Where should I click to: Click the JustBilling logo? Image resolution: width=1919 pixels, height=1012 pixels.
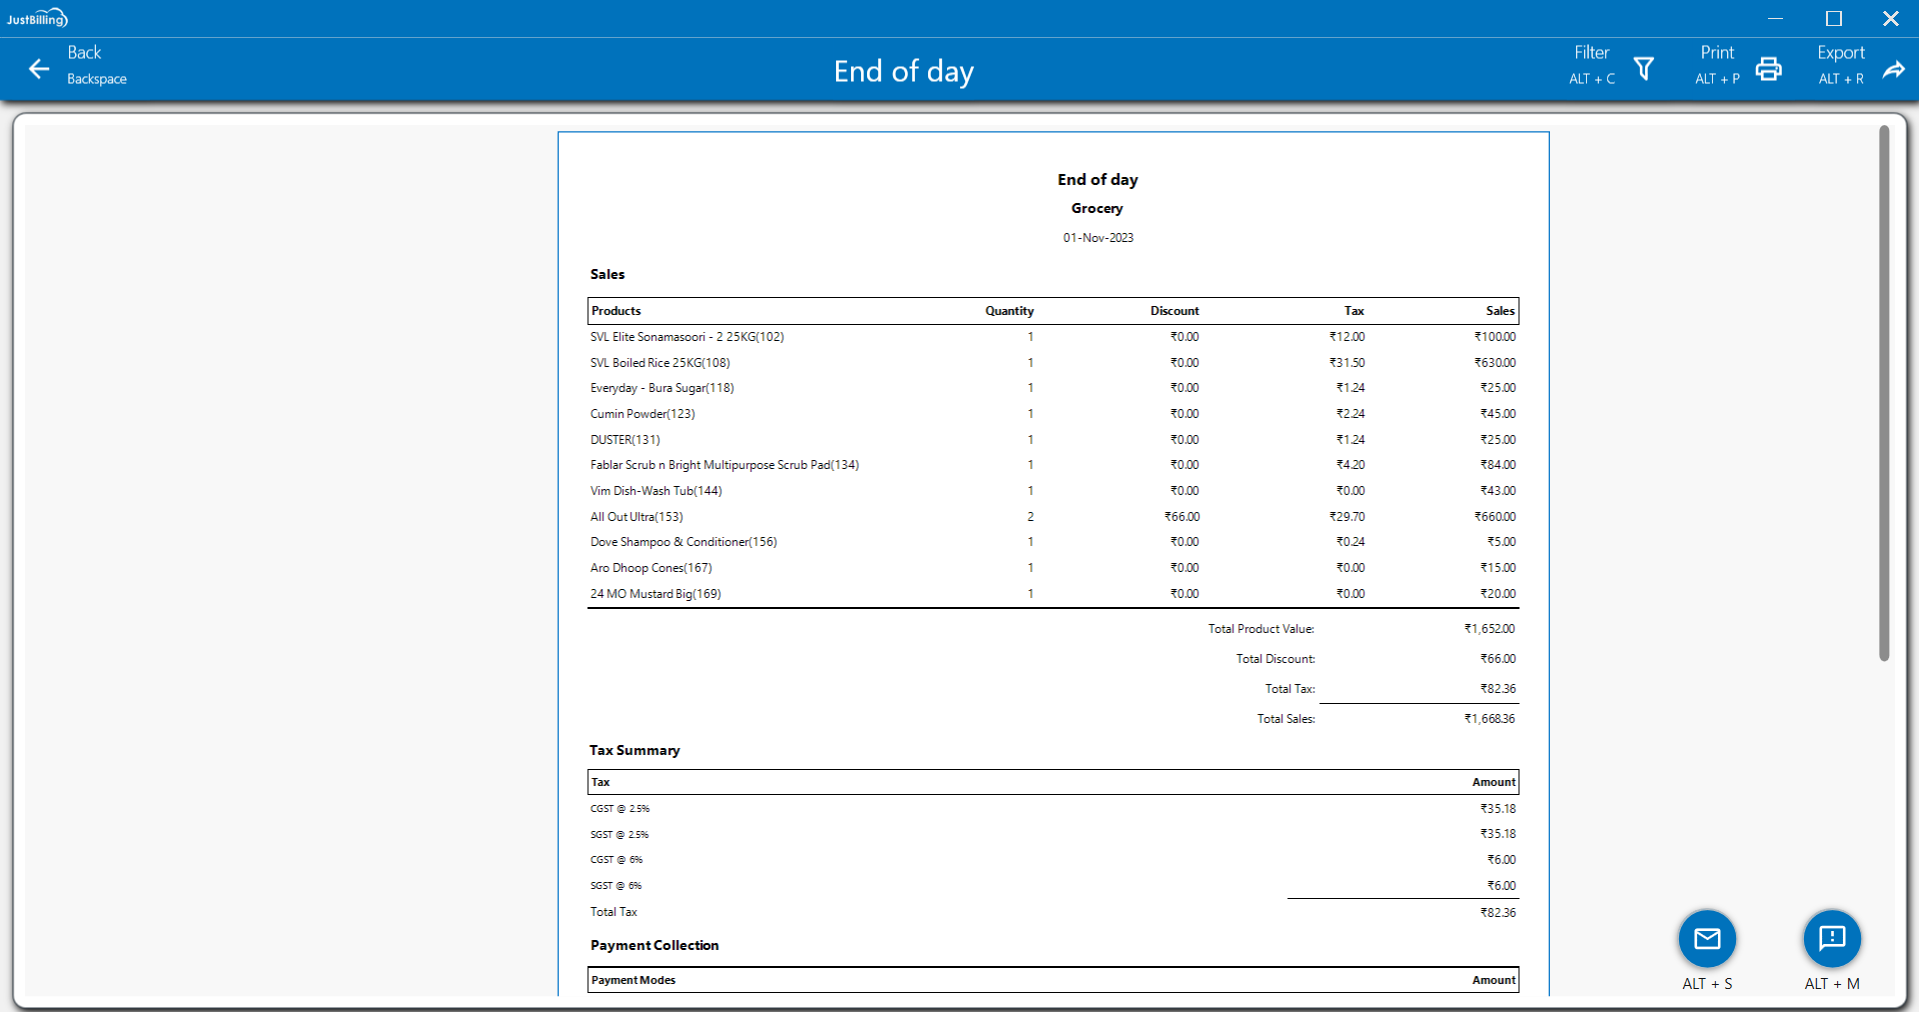click(37, 18)
